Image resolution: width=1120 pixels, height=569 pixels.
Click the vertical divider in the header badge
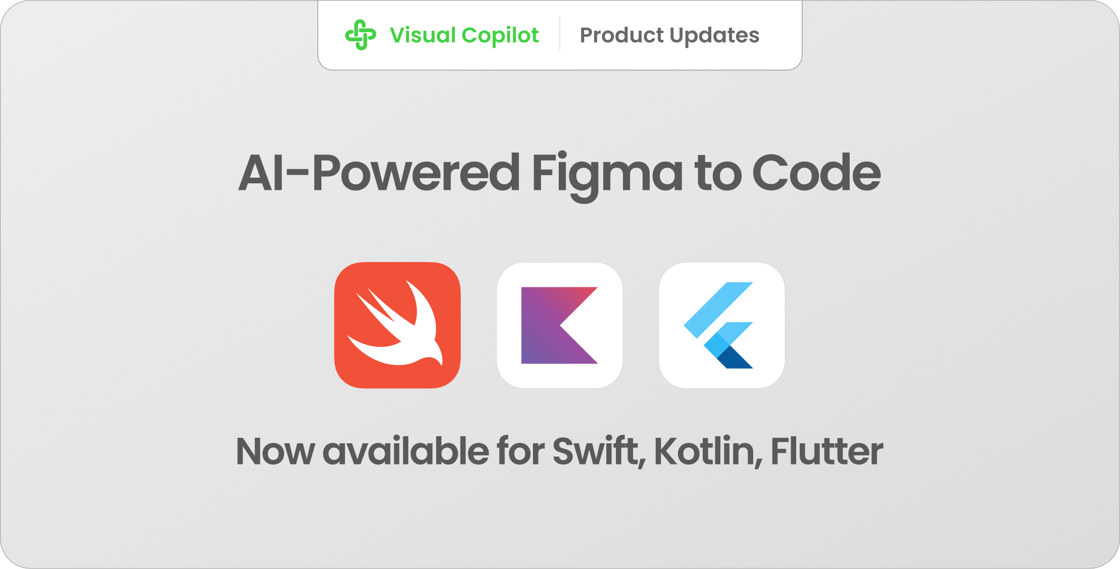559,35
